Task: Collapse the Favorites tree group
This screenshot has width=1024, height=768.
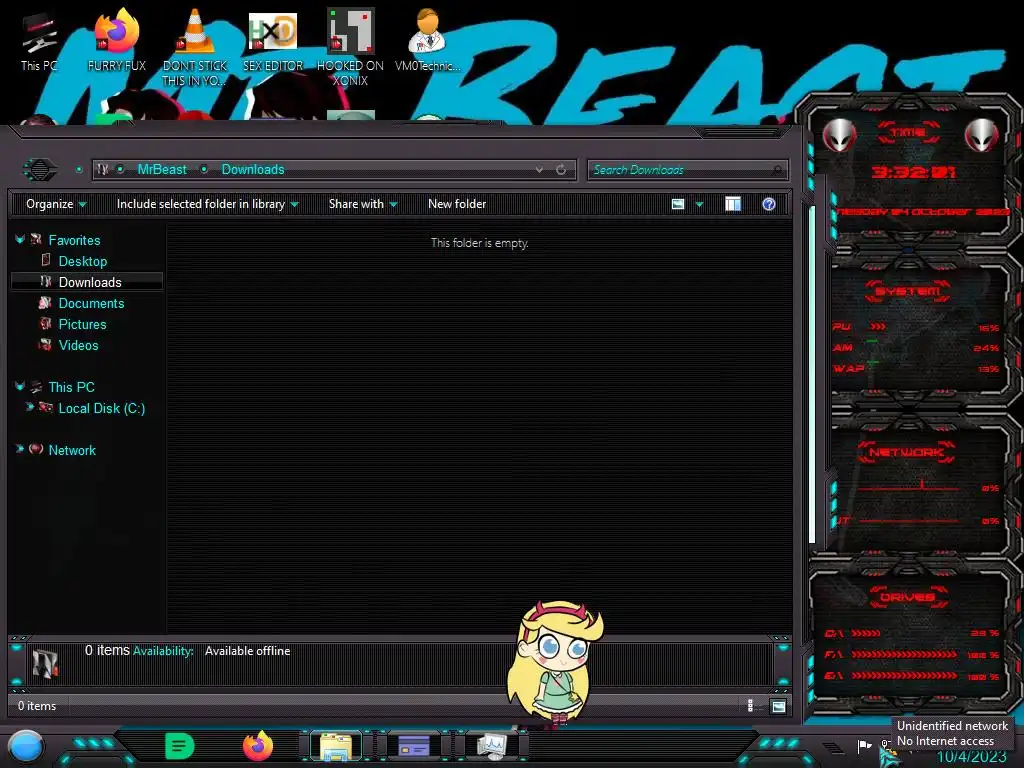Action: coord(20,240)
